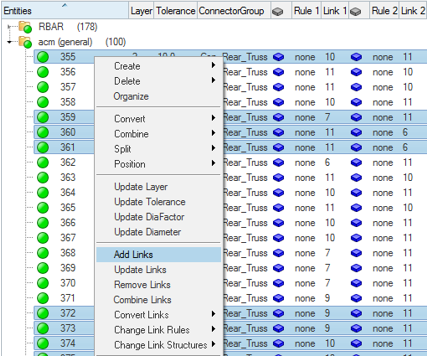Click blue Link 2 component icon in row 363
This screenshot has width=429, height=360.
point(356,178)
